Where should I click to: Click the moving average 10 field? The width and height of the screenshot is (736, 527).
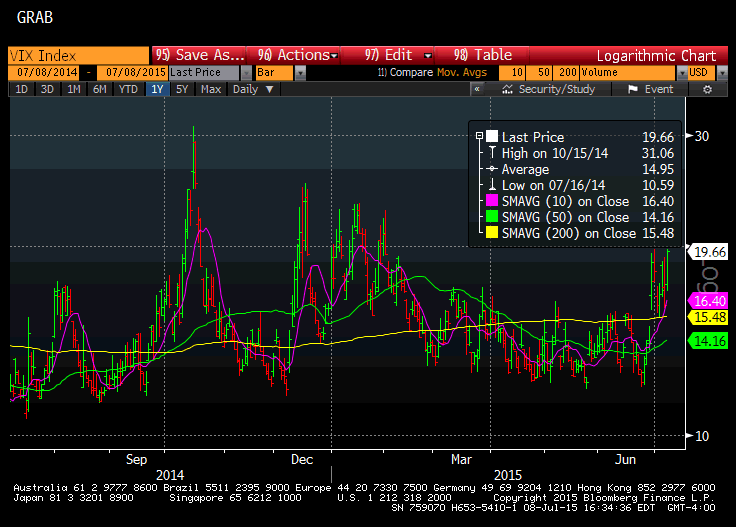click(x=512, y=72)
